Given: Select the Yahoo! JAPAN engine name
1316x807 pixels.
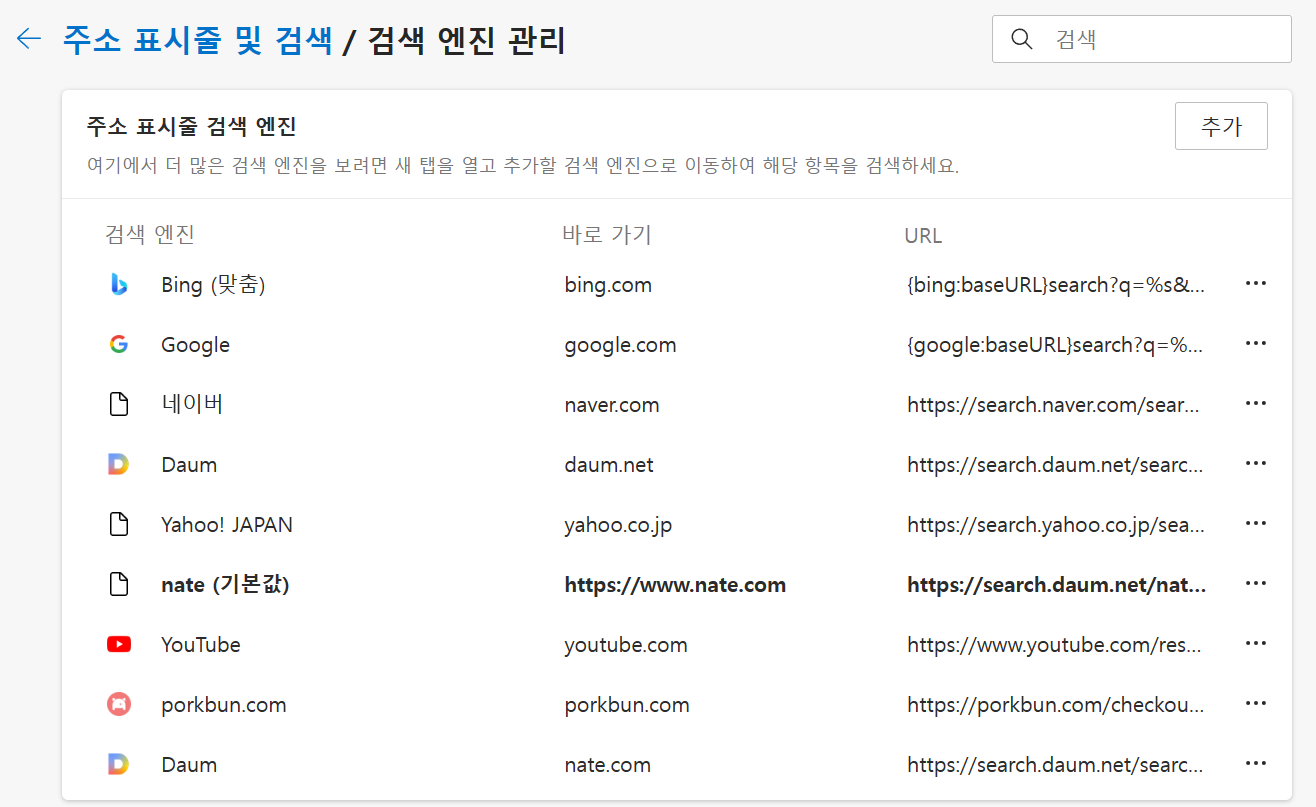Looking at the screenshot, I should coord(227,525).
